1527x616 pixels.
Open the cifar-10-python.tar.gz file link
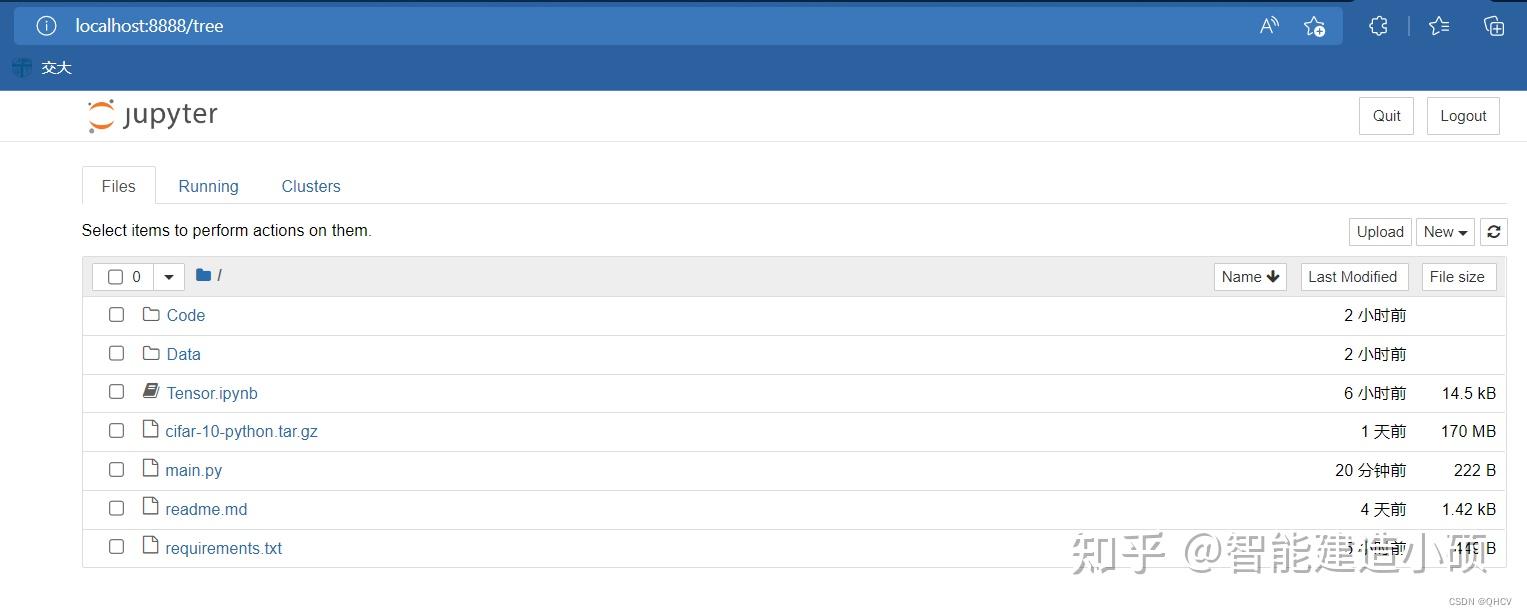[x=241, y=432]
